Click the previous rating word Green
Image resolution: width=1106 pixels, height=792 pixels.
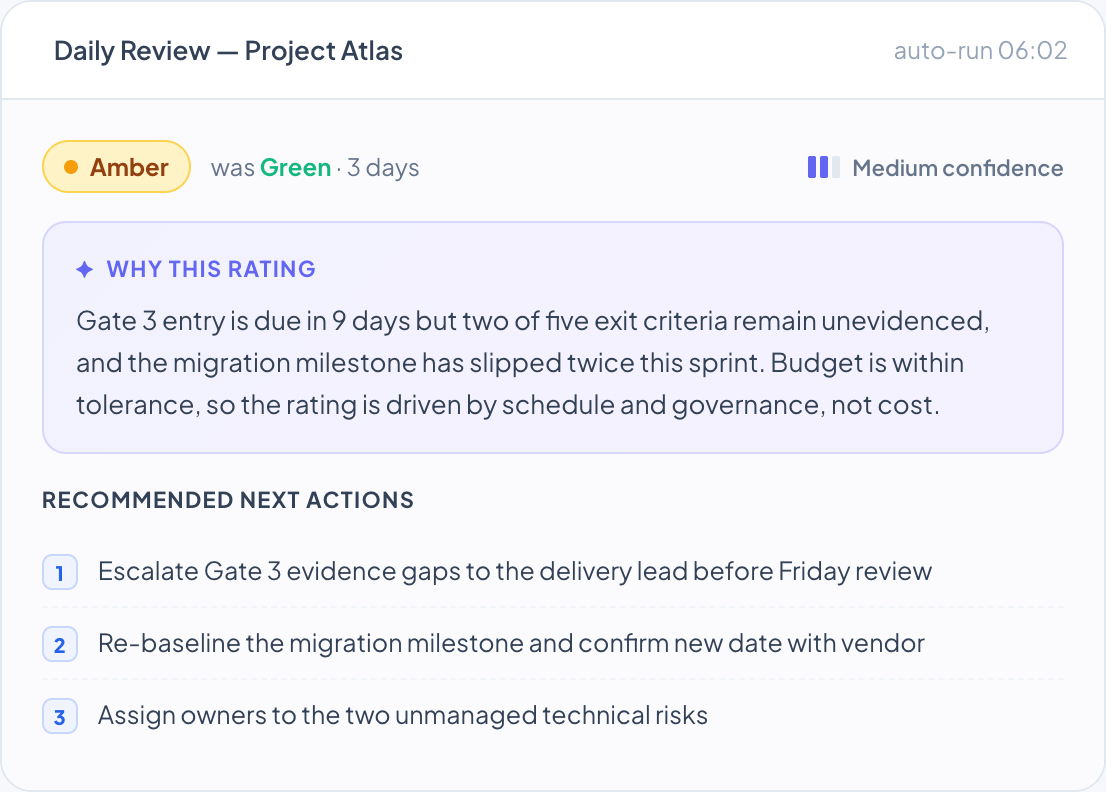click(296, 168)
